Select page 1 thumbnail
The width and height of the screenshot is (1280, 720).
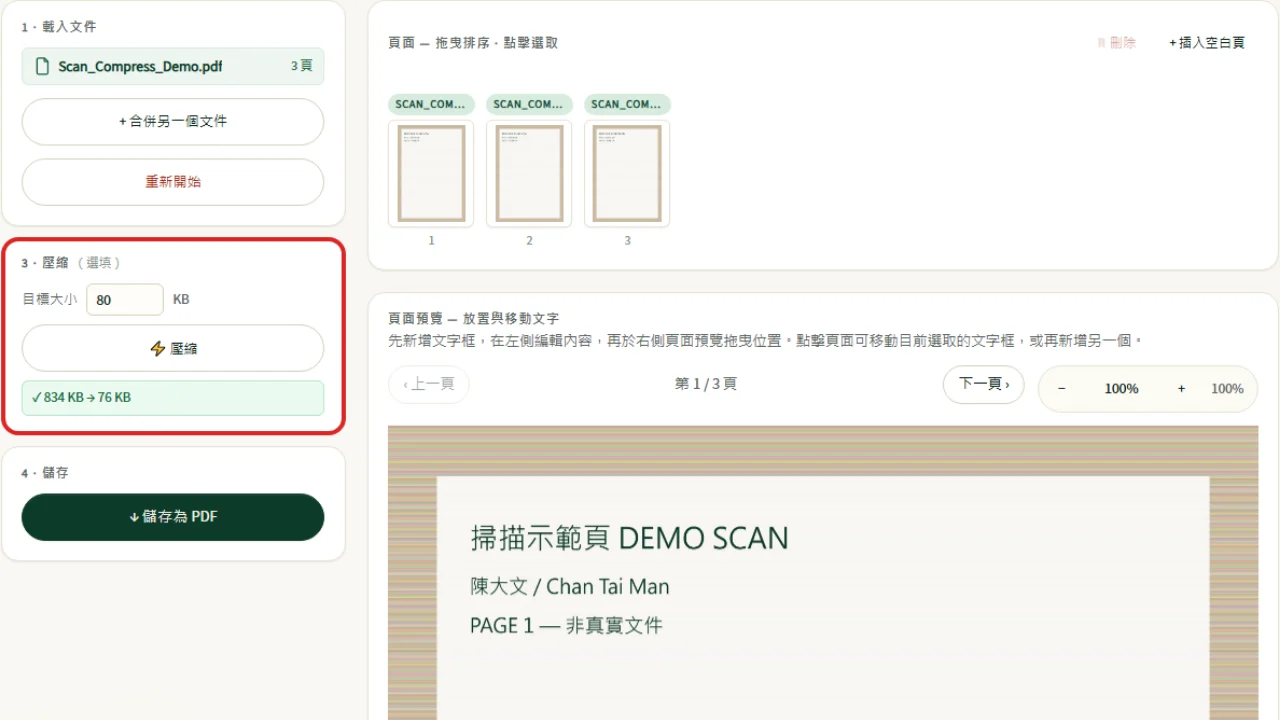(x=431, y=174)
